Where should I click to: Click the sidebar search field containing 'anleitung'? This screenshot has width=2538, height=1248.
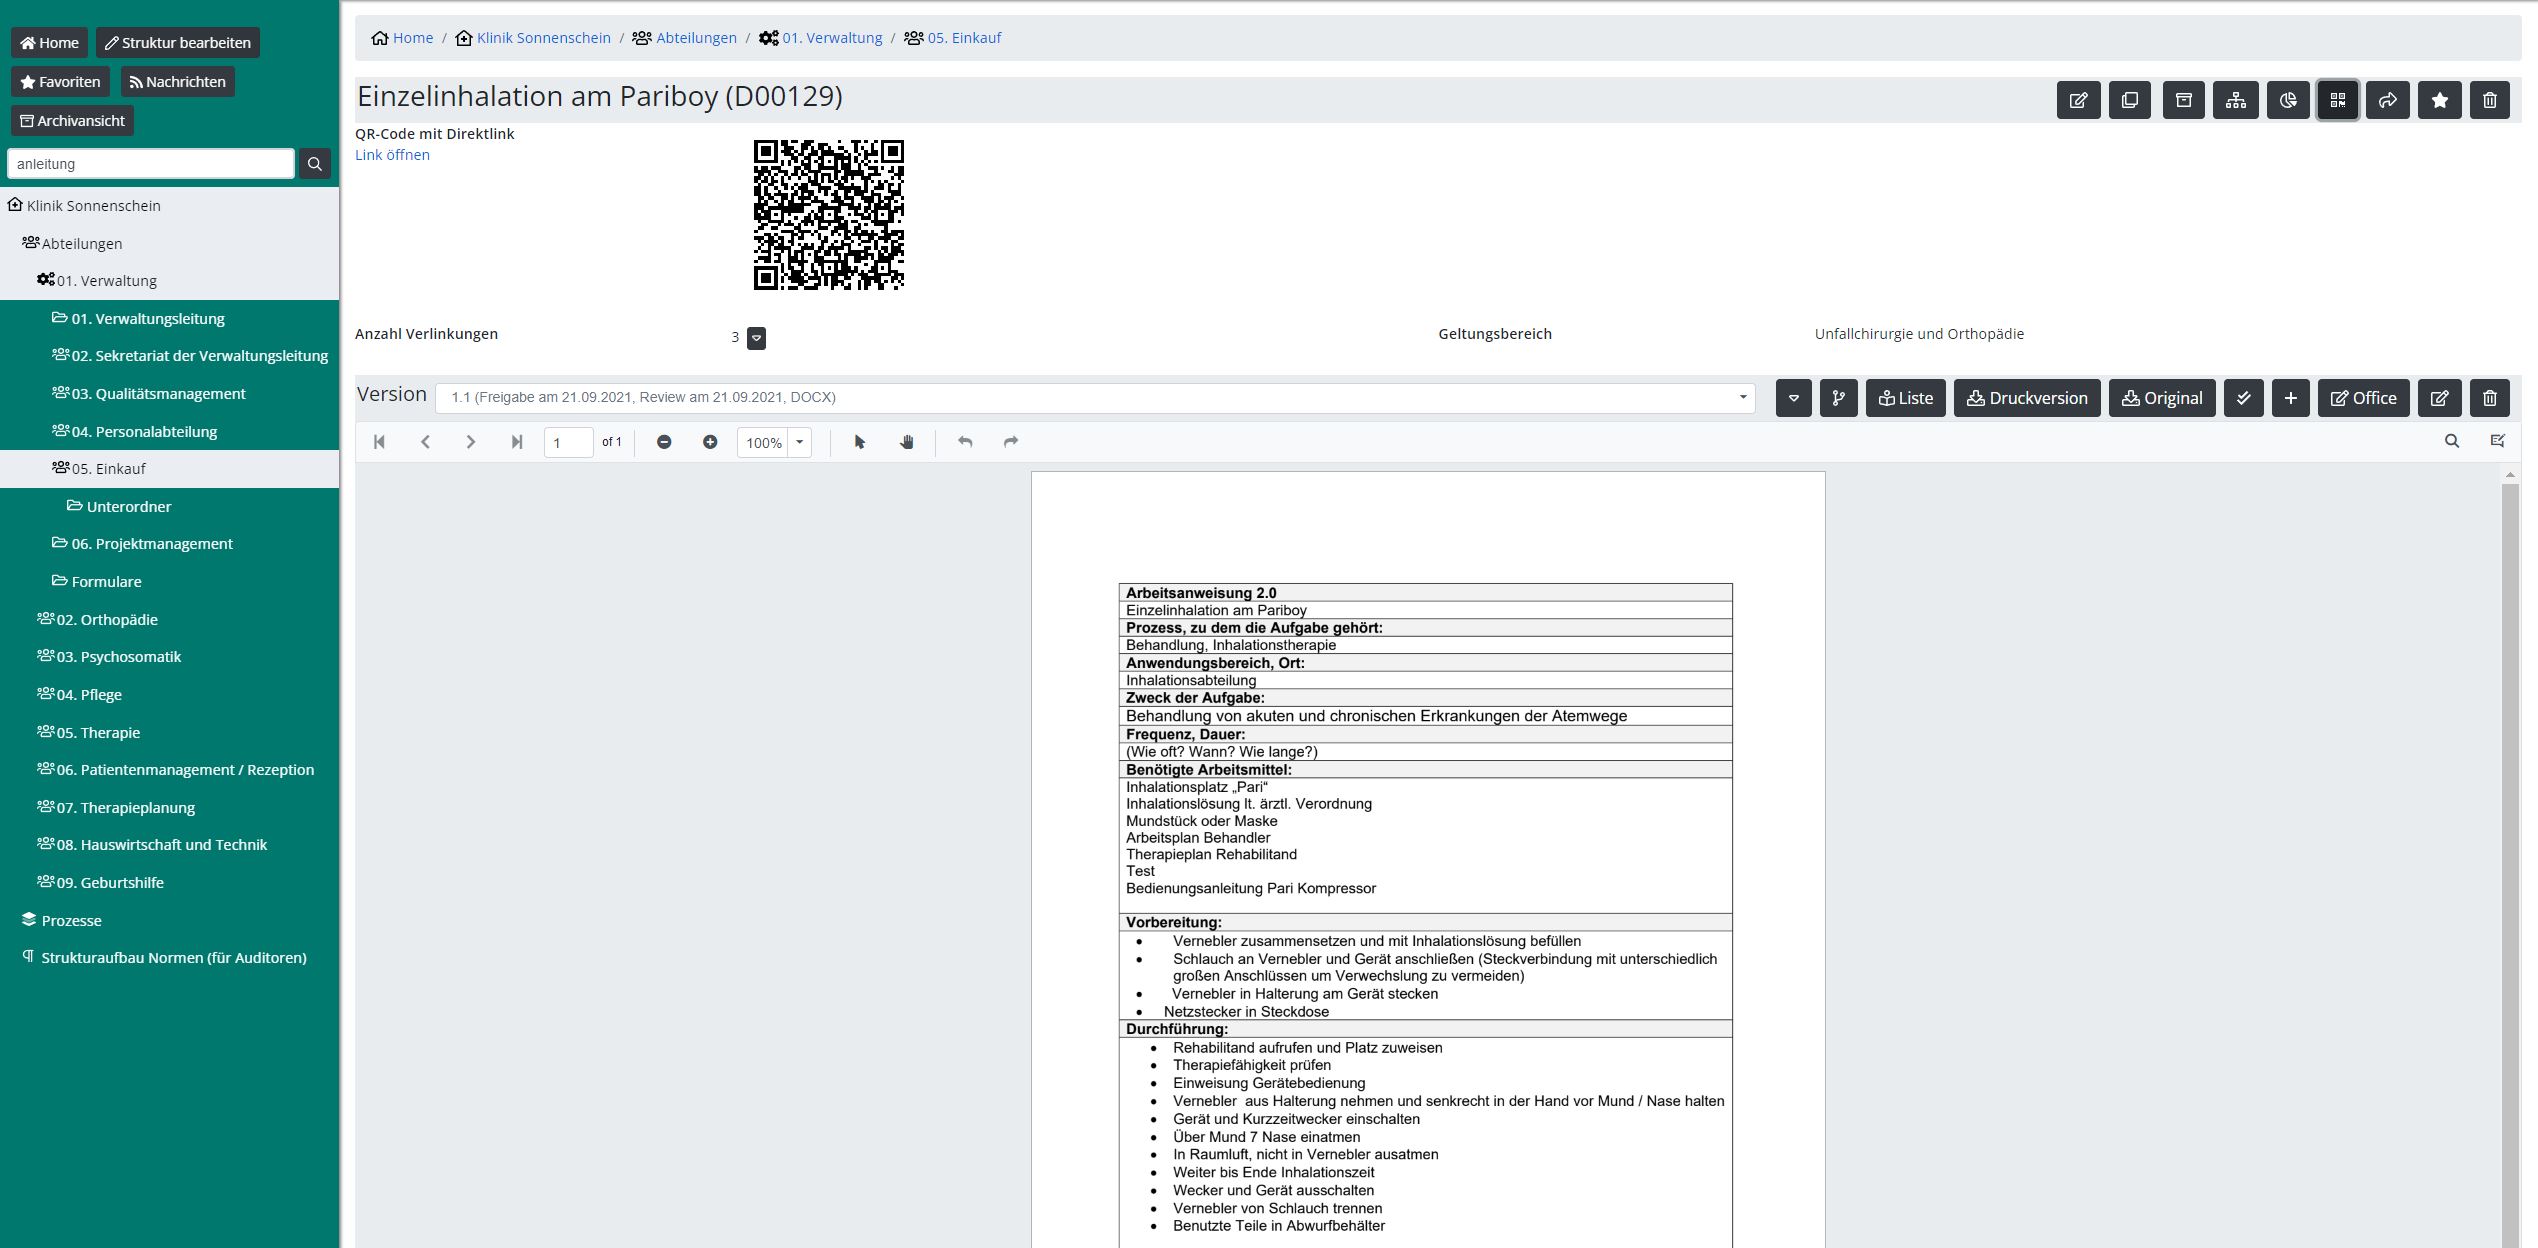151,164
